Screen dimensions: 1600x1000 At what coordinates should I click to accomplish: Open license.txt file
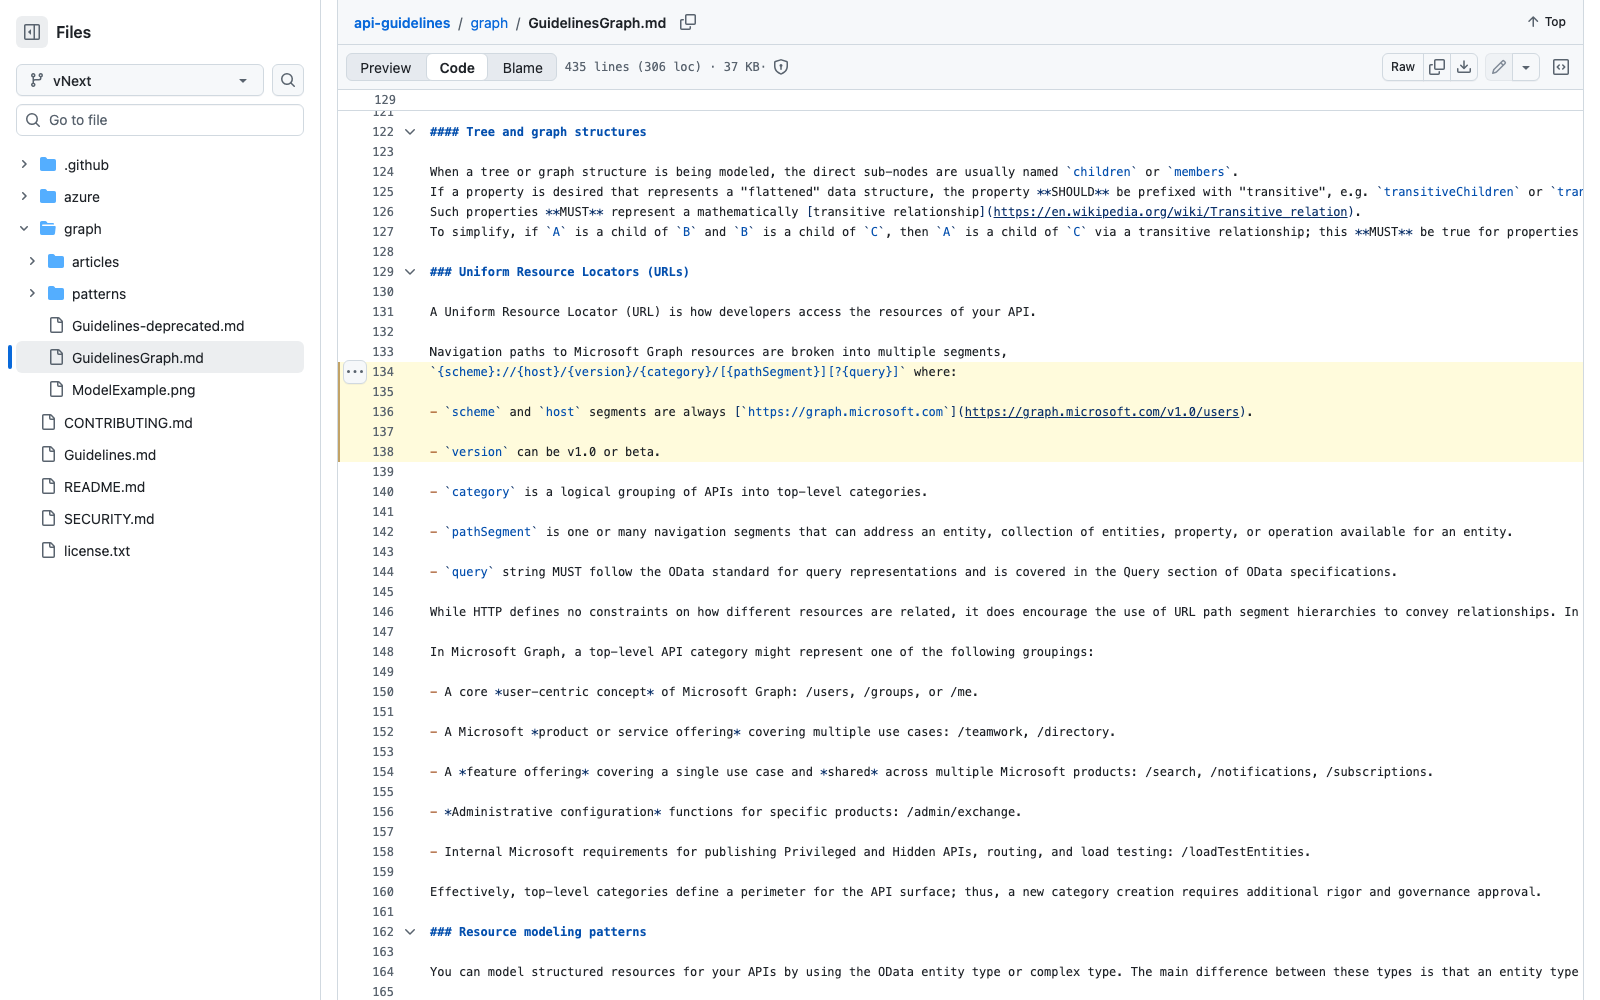tap(97, 550)
